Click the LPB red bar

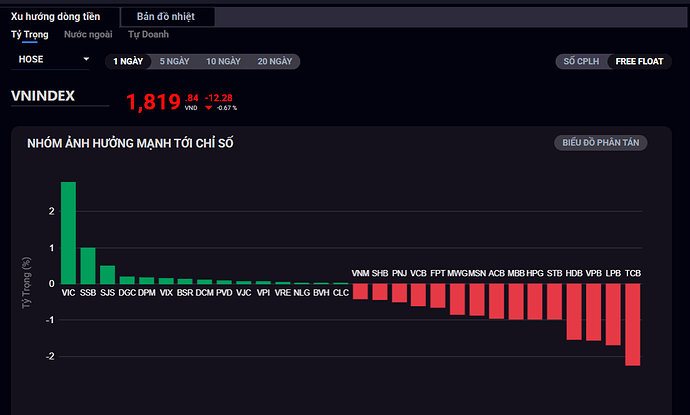pyautogui.click(x=613, y=314)
